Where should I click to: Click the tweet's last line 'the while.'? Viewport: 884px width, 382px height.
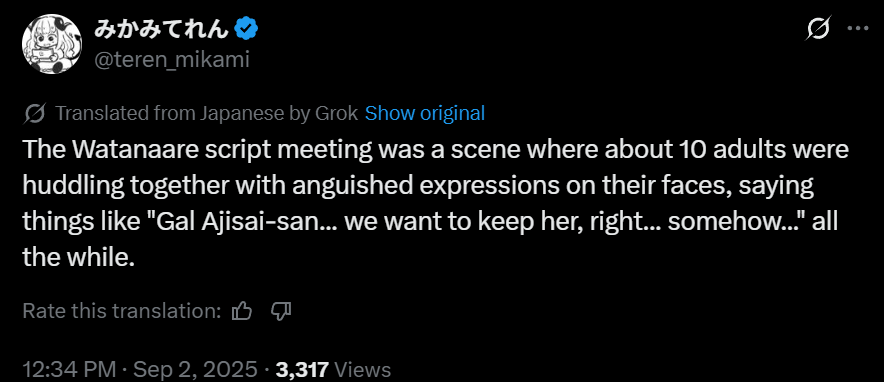tap(79, 258)
